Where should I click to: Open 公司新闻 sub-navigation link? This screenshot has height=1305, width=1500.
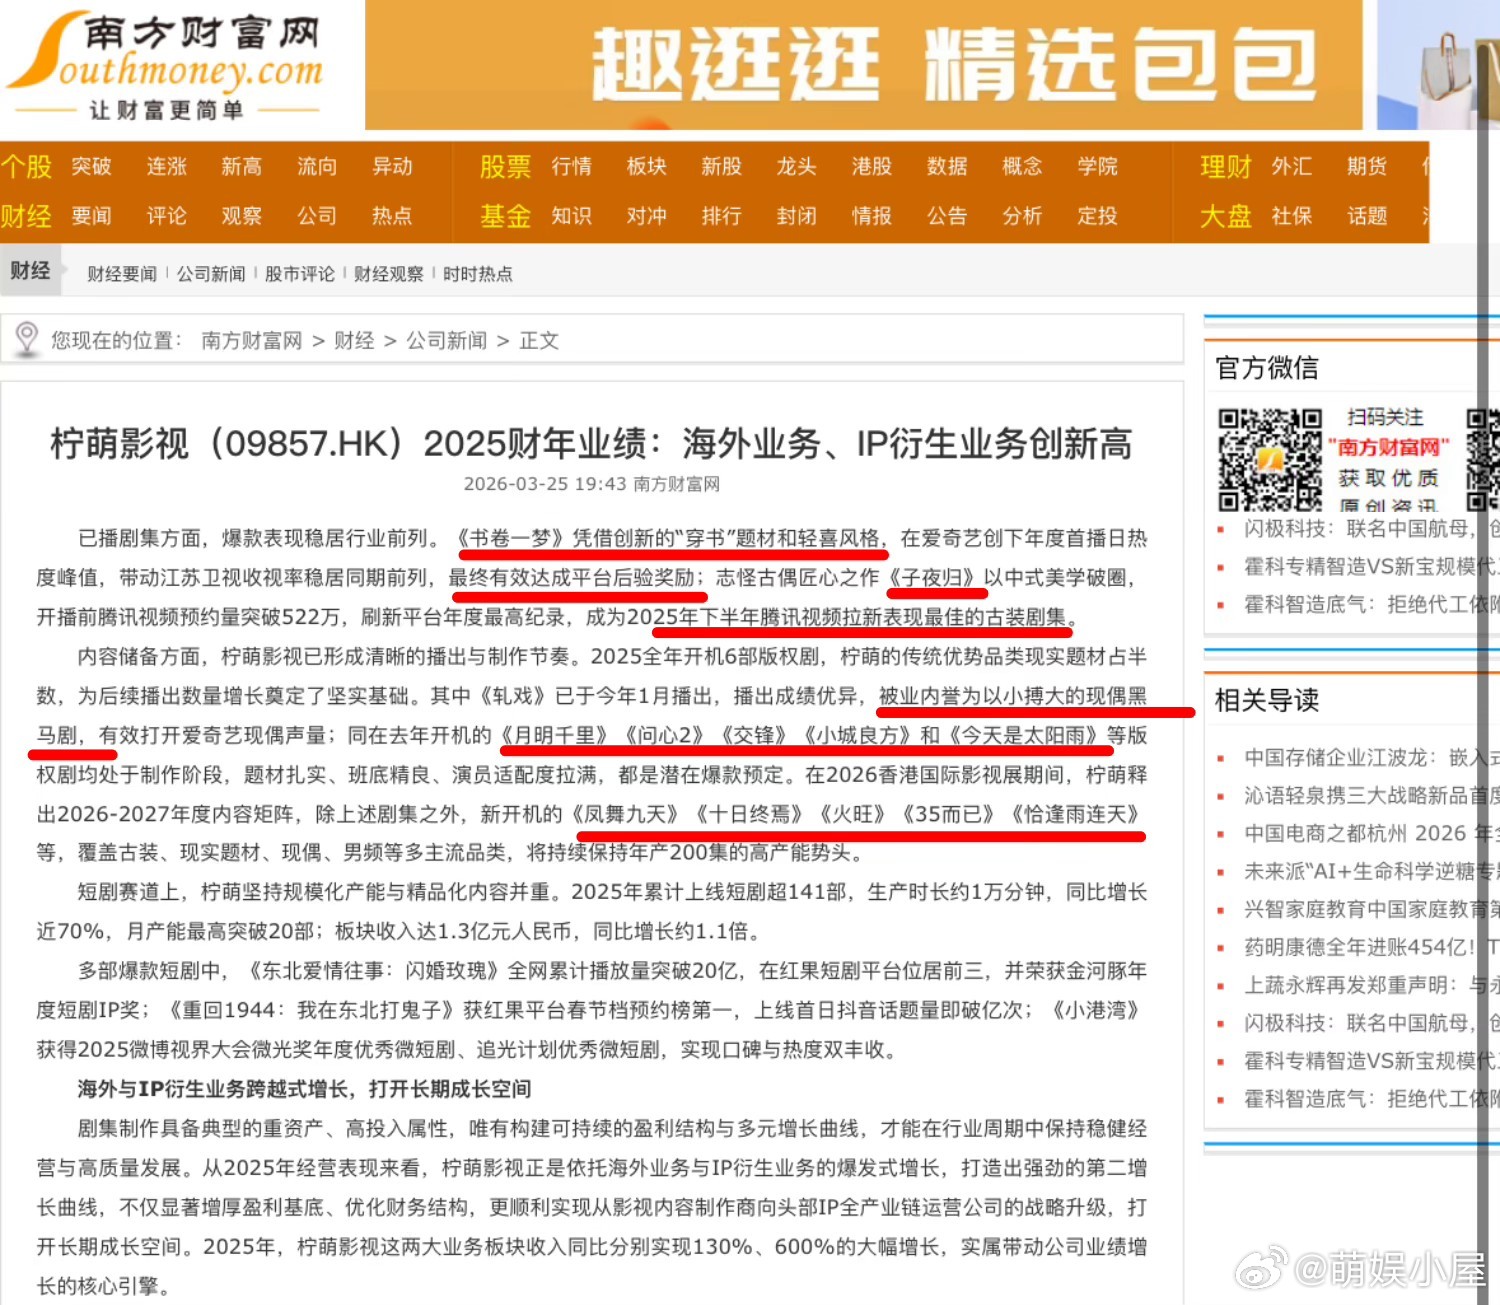(x=211, y=274)
